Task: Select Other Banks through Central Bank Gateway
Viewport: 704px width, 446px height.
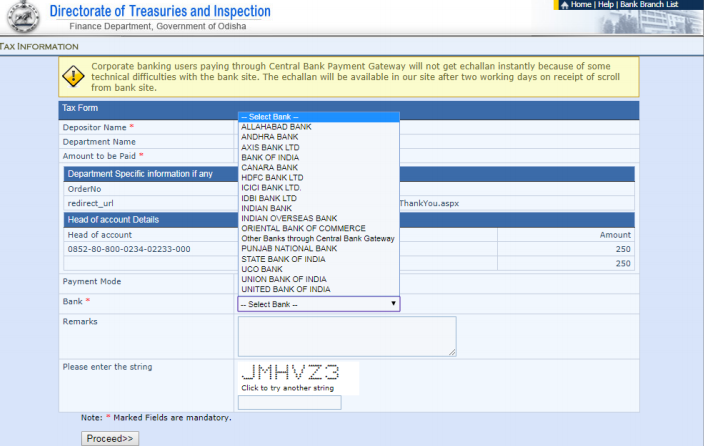Action: coord(318,238)
